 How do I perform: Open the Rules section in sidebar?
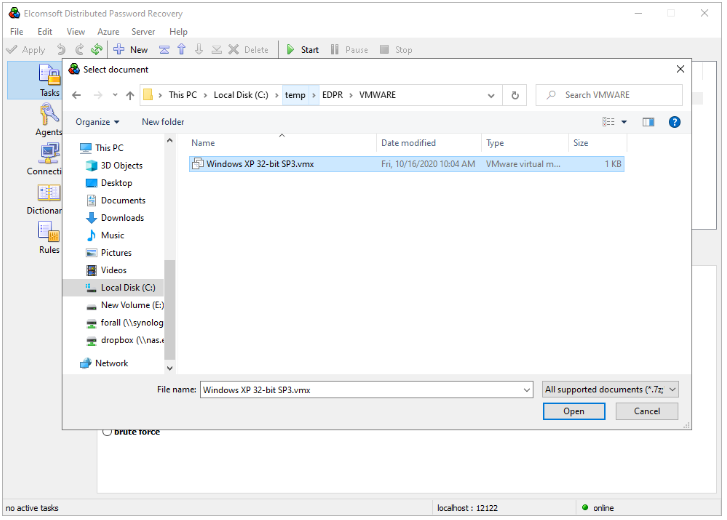(49, 236)
